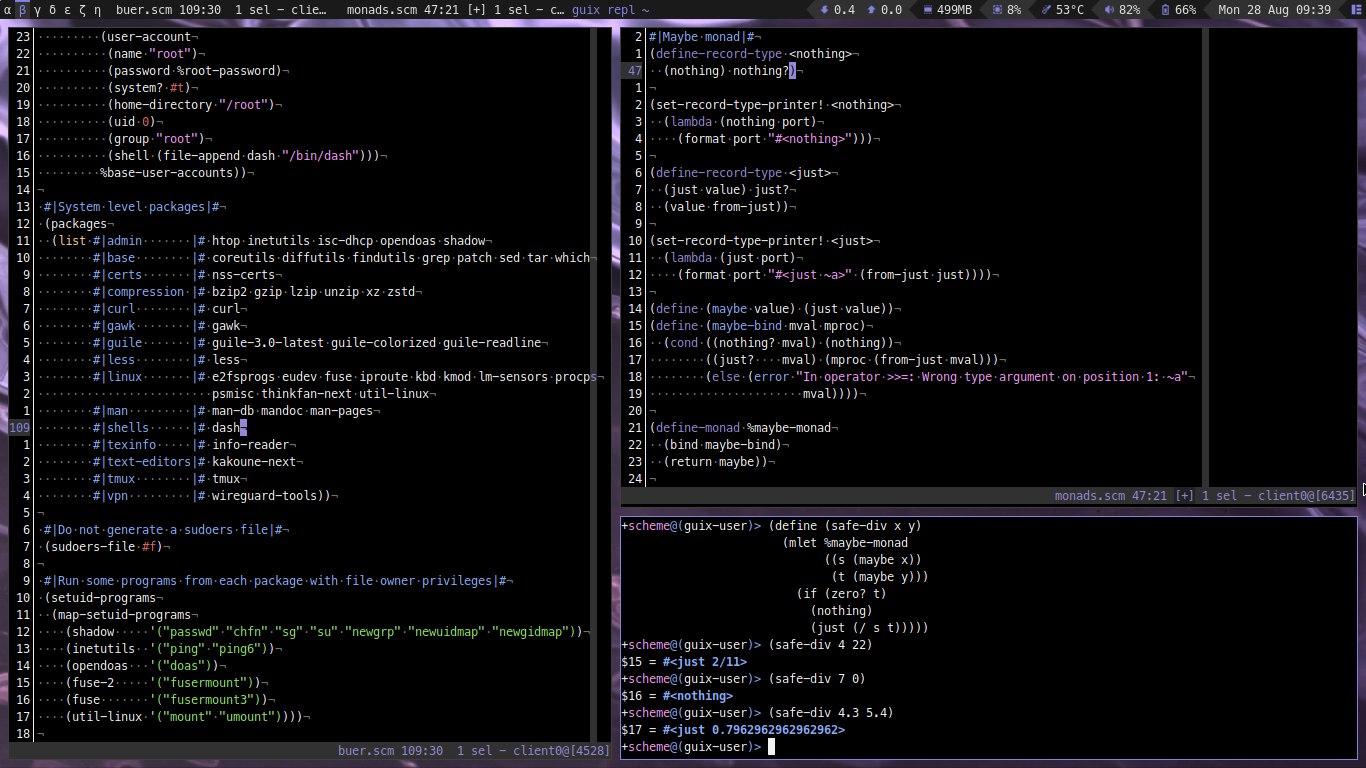Switch to workspace ζ
The height and width of the screenshot is (768, 1366).
click(81, 9)
